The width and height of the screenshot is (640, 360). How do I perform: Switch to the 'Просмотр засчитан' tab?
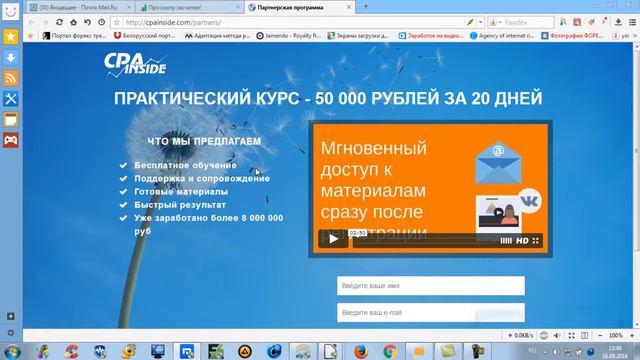pyautogui.click(x=189, y=7)
